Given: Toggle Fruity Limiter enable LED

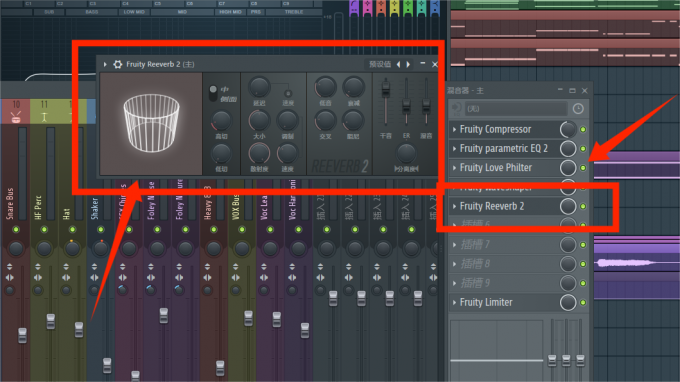Looking at the screenshot, I should [x=583, y=302].
